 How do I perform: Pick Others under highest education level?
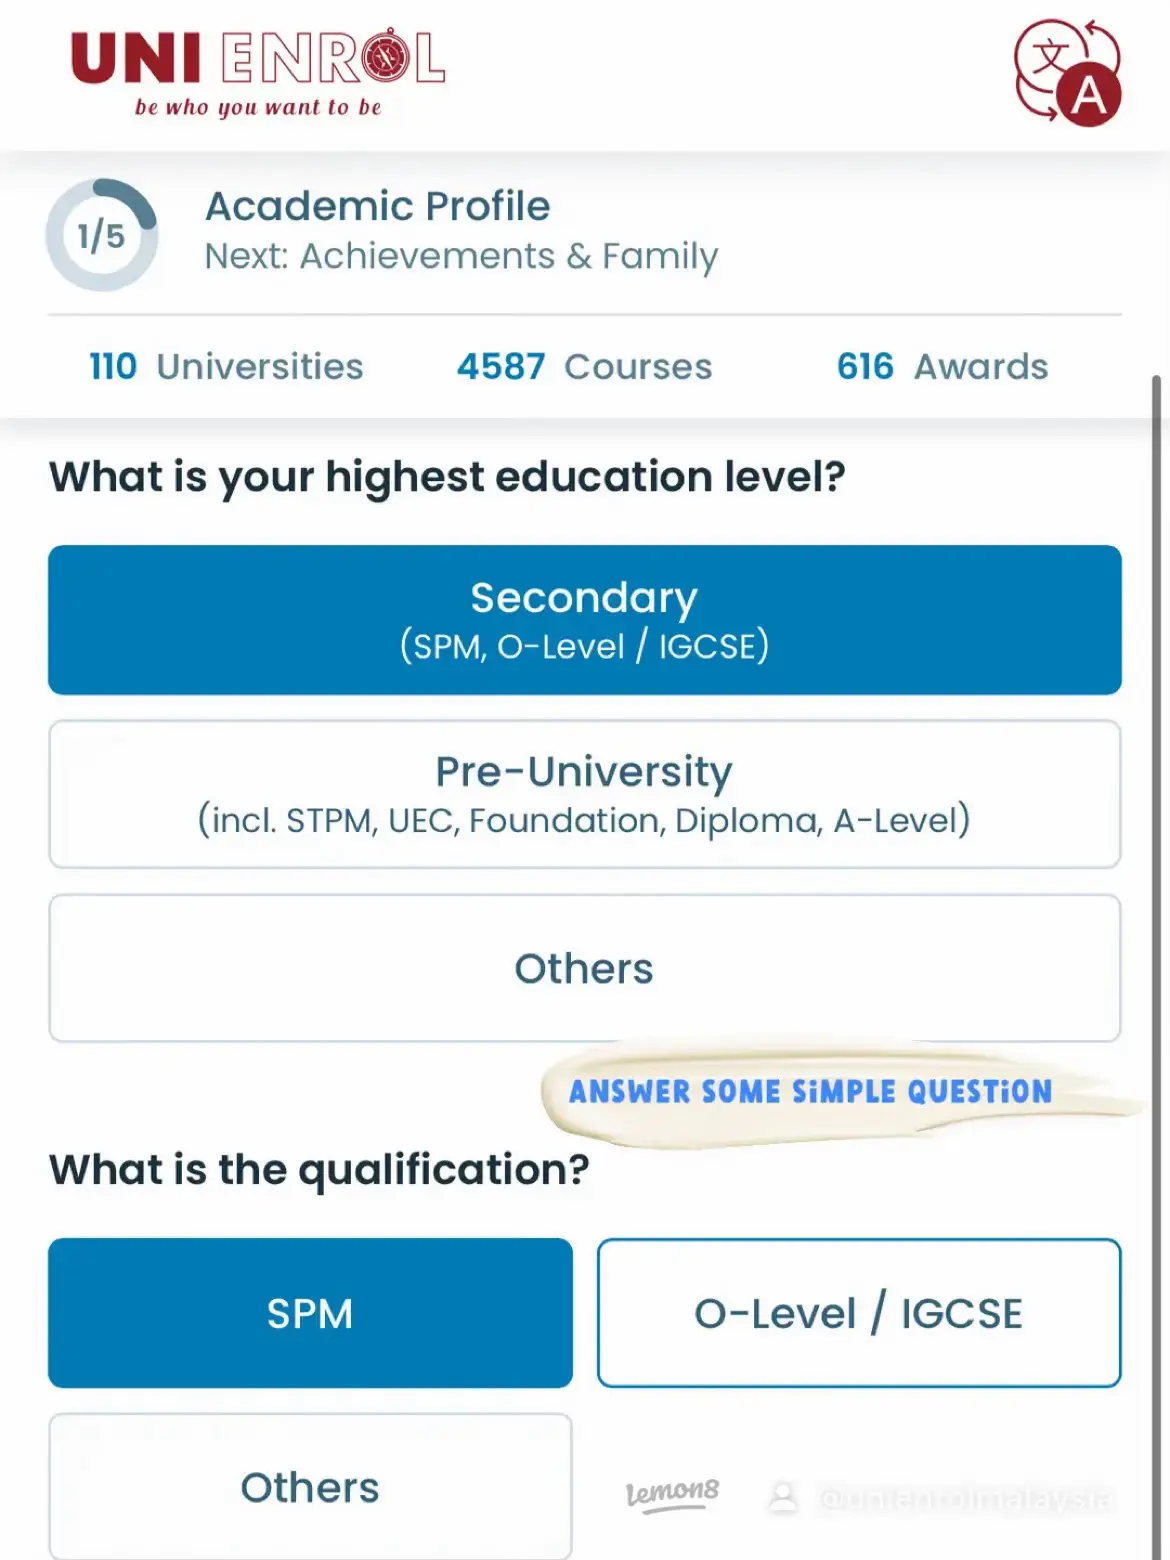(585, 968)
